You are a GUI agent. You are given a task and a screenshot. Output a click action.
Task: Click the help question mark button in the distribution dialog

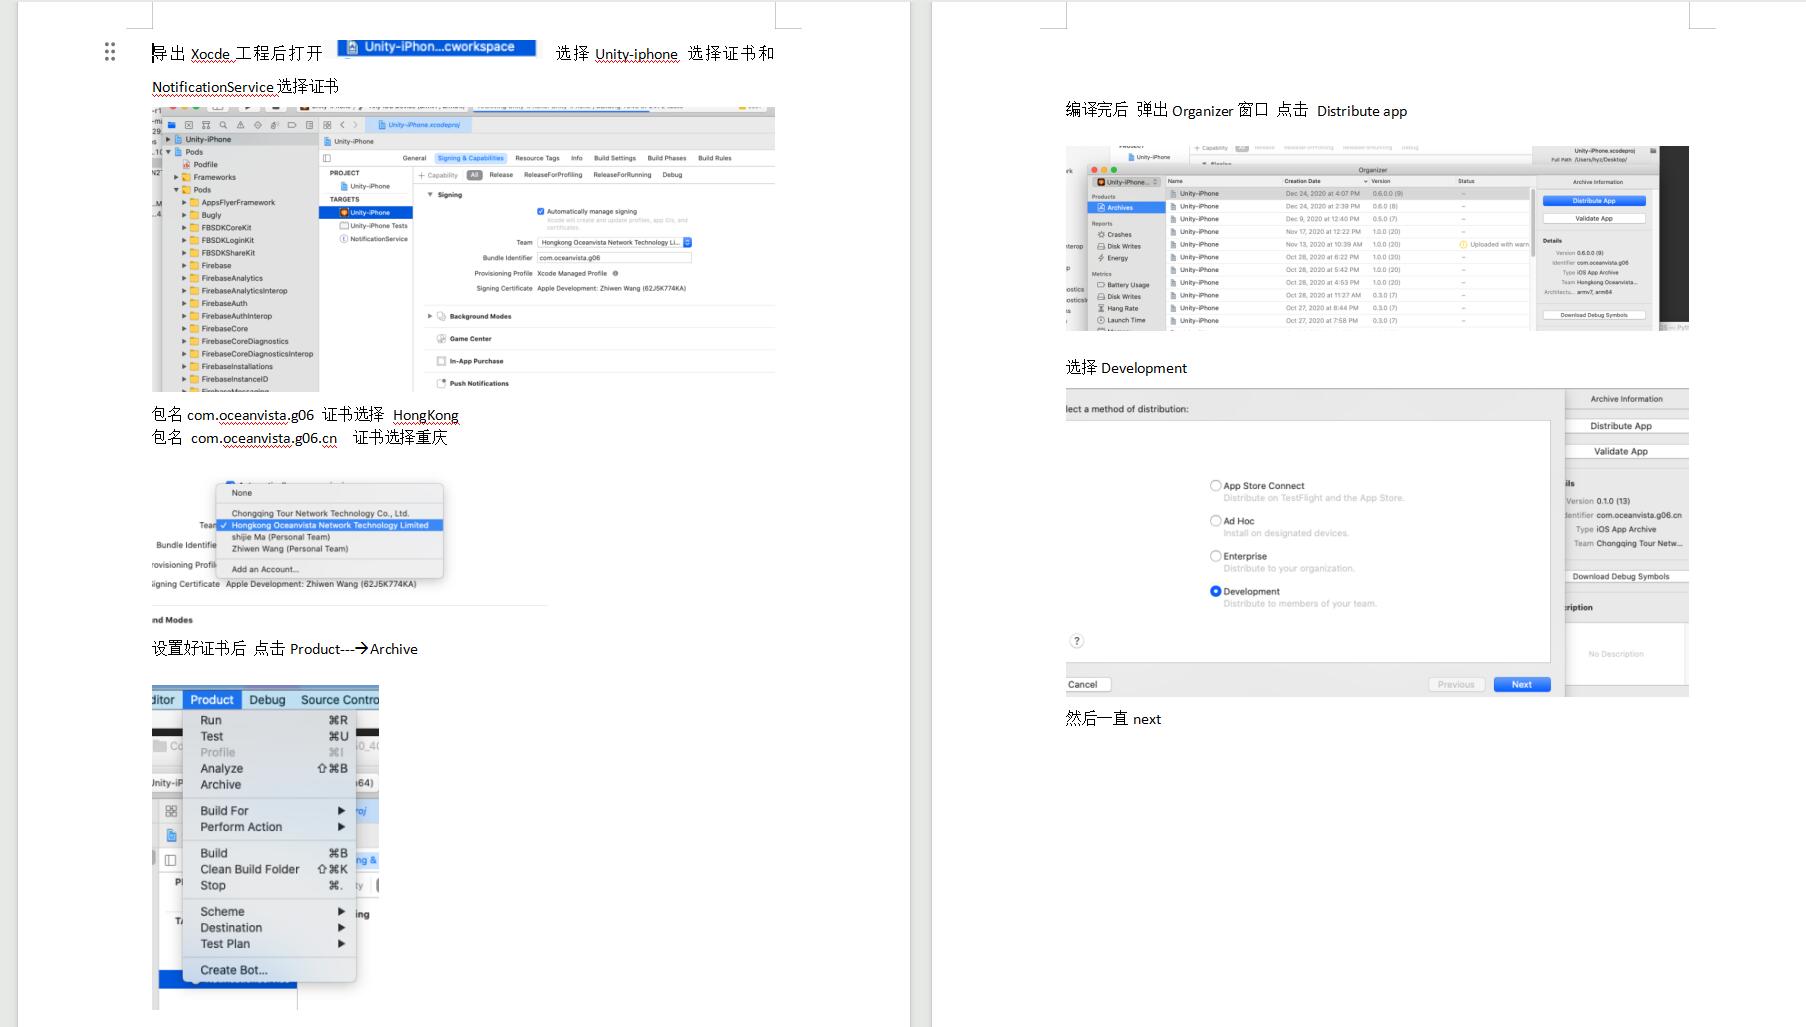pyautogui.click(x=1077, y=641)
